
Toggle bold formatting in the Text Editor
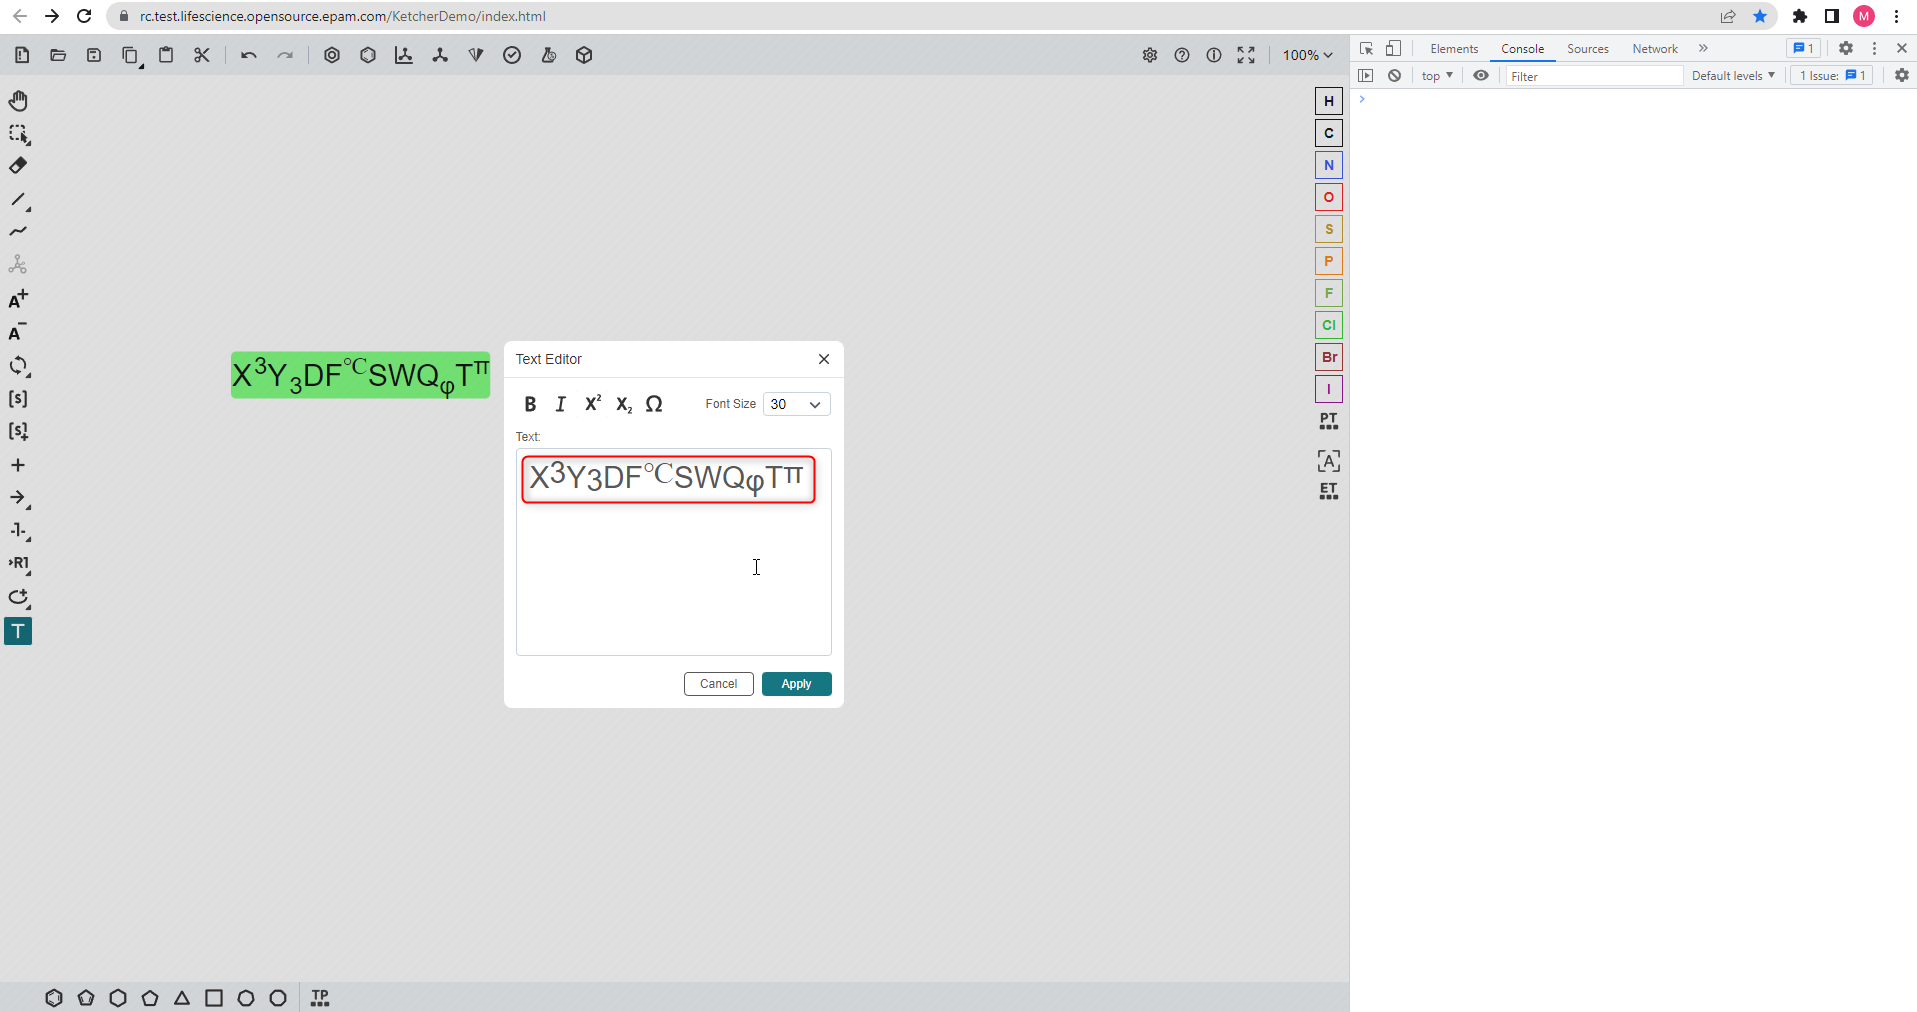(x=530, y=404)
